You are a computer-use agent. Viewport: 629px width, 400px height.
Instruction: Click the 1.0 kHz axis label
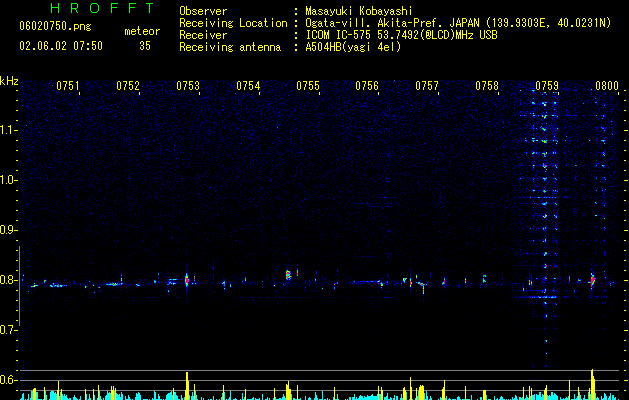8,180
